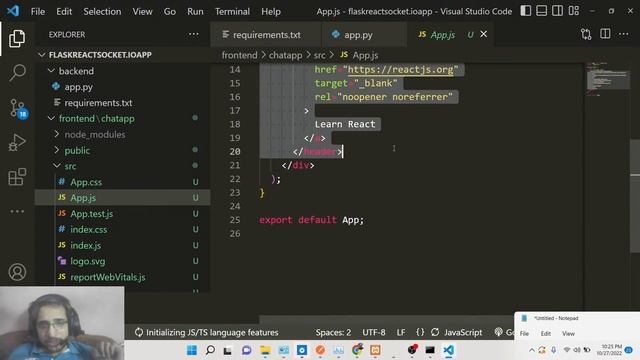Switch to the app.py tab
This screenshot has width=640, height=360.
point(363,35)
